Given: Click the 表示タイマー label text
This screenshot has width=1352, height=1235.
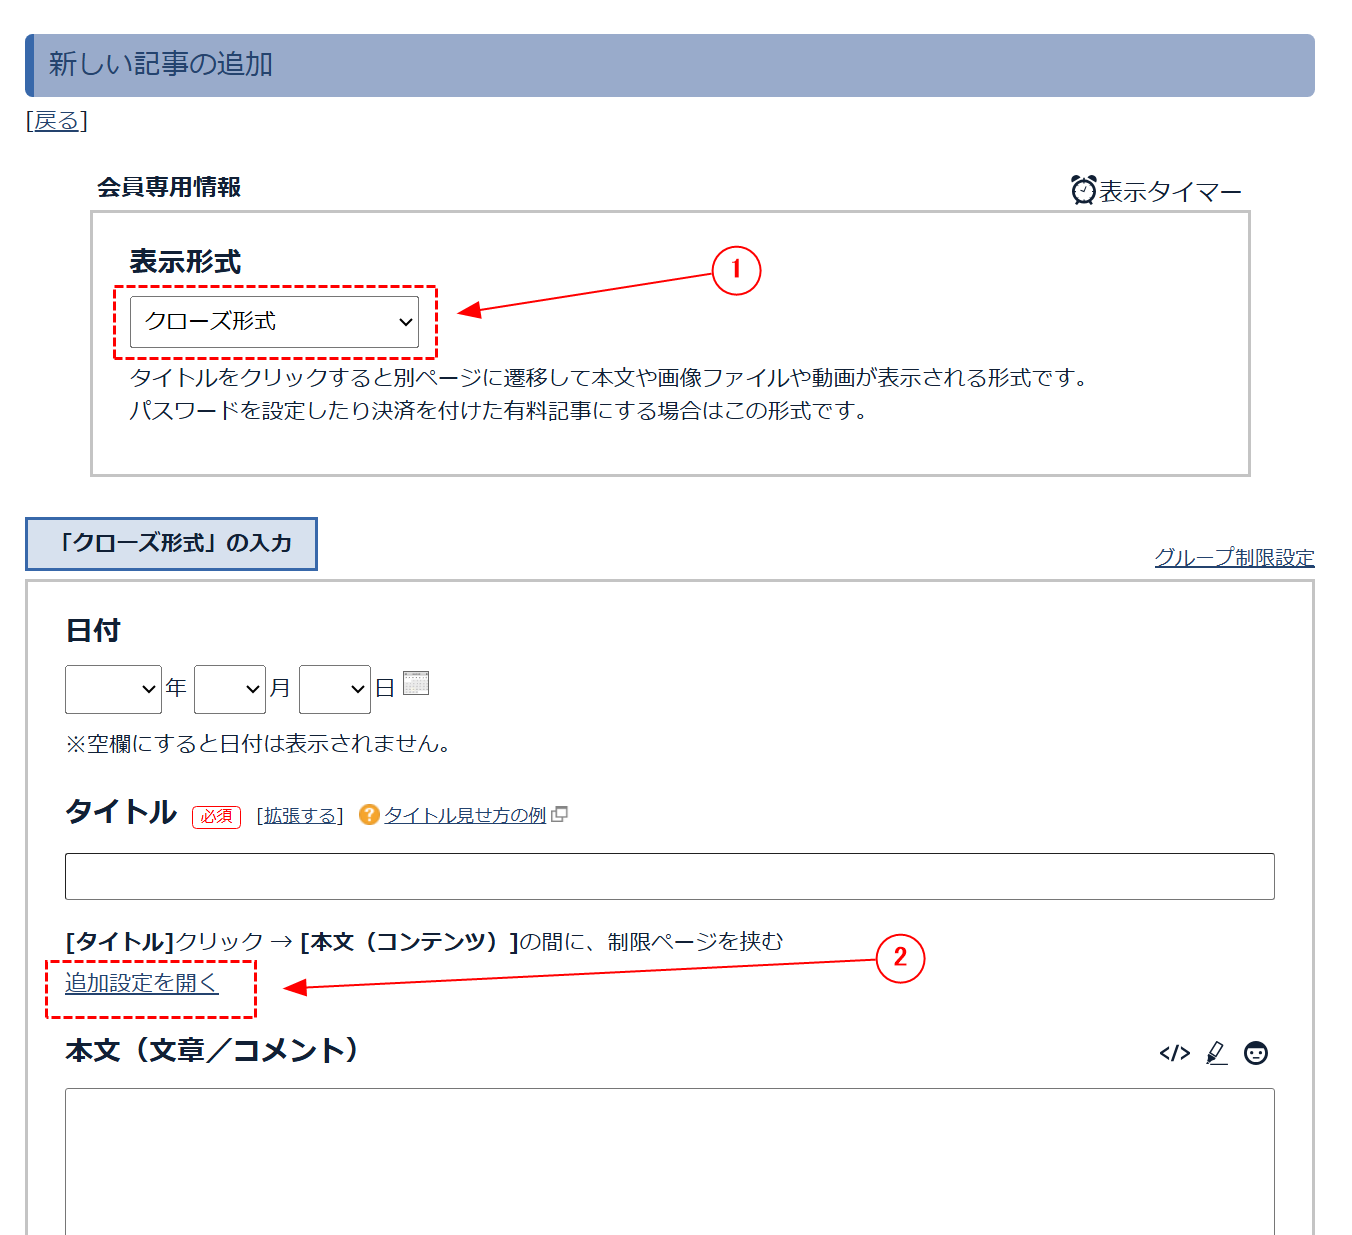Looking at the screenshot, I should pyautogui.click(x=1170, y=191).
